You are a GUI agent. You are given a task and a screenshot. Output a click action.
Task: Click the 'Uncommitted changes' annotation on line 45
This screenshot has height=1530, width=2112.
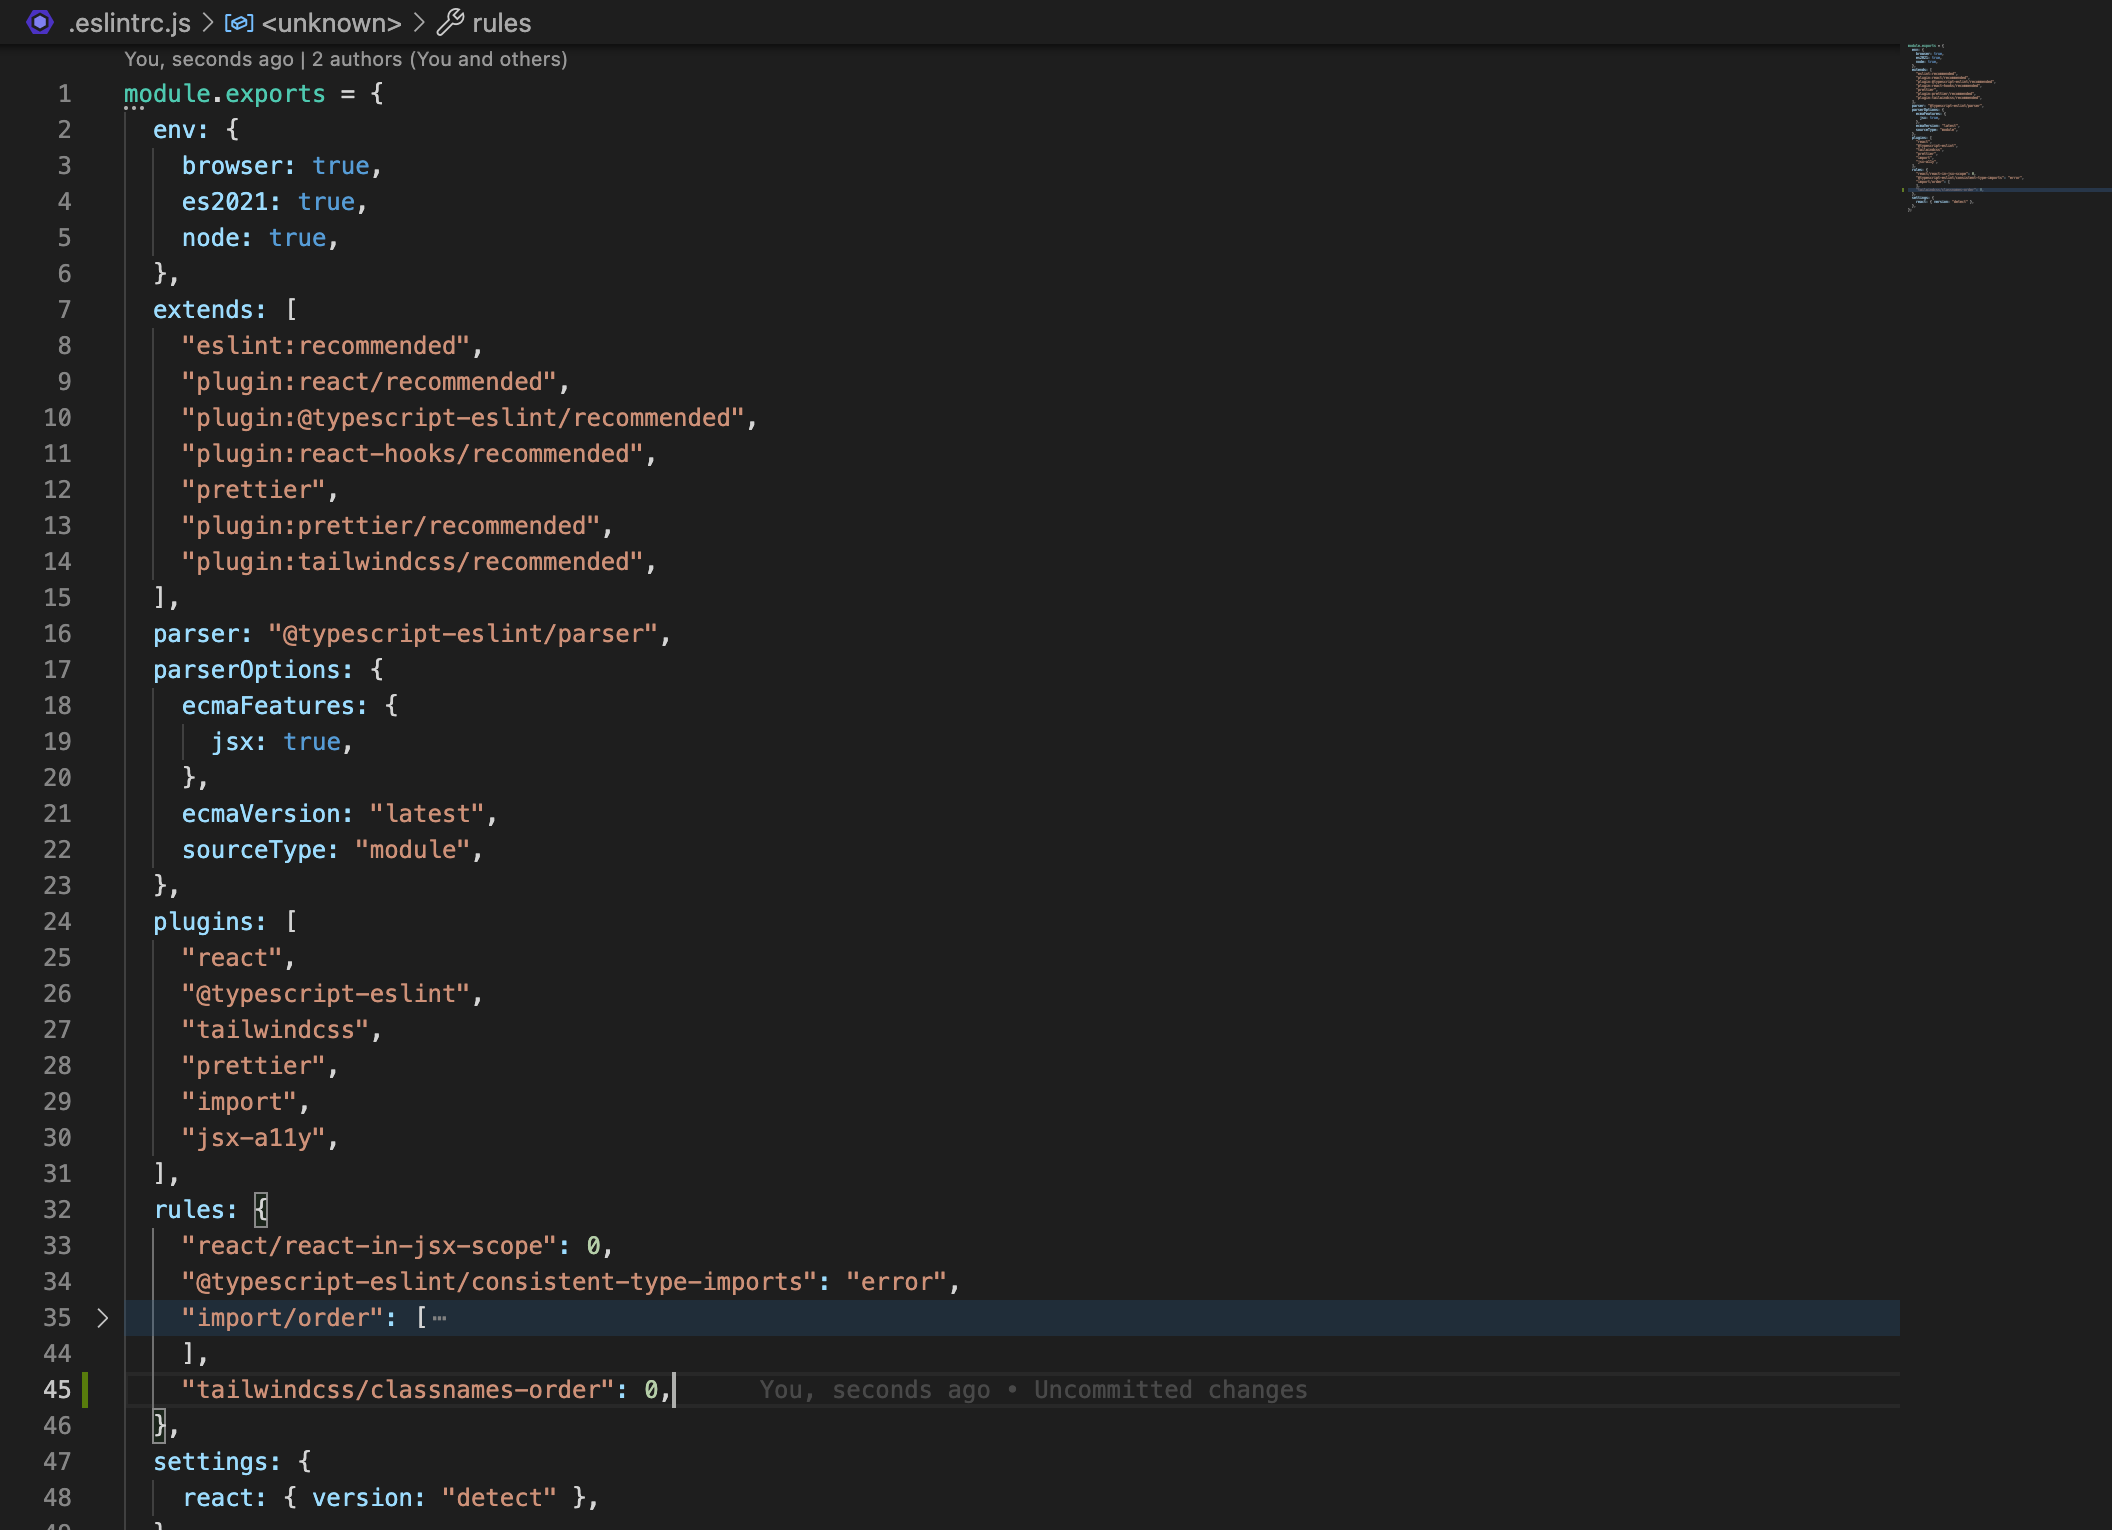1169,1389
